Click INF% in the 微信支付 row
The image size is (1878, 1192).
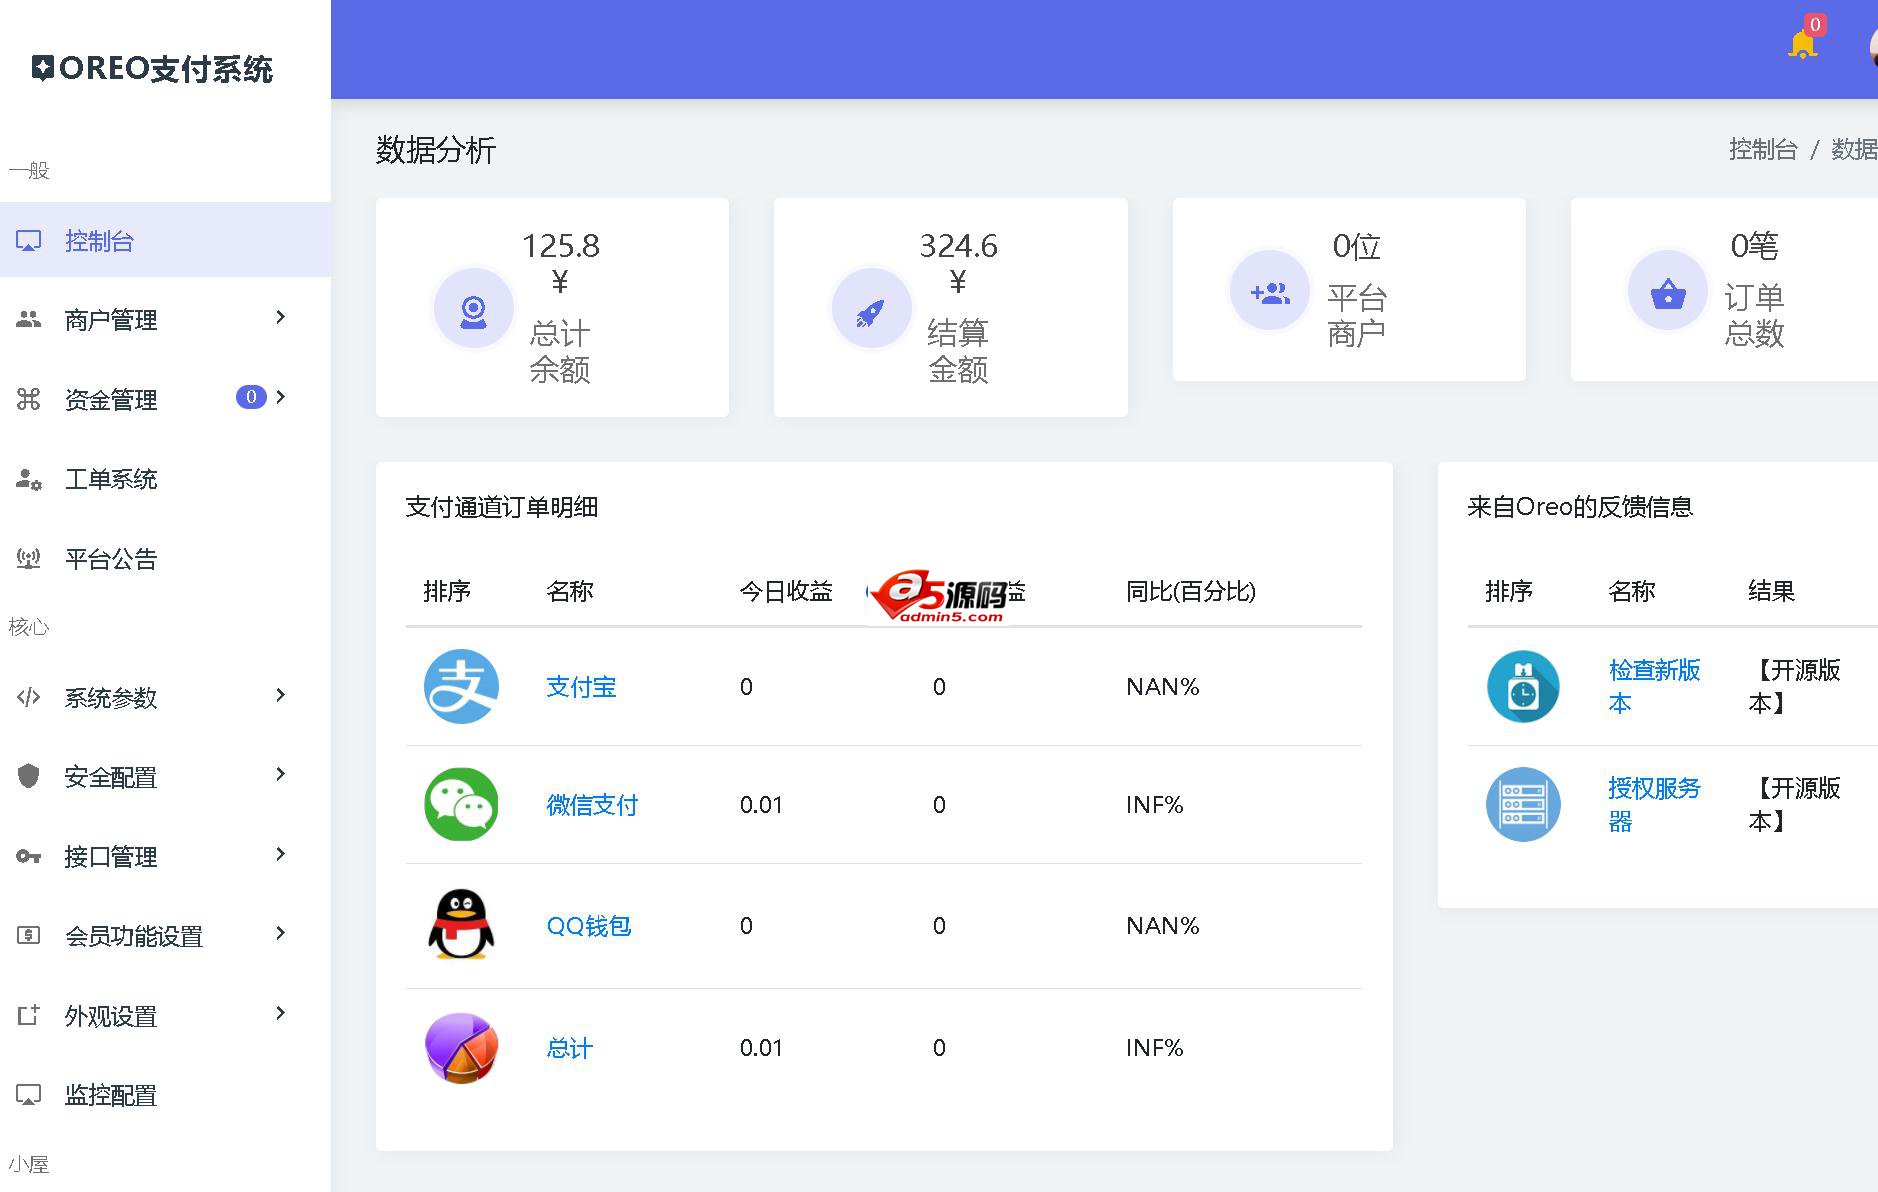(x=1154, y=805)
